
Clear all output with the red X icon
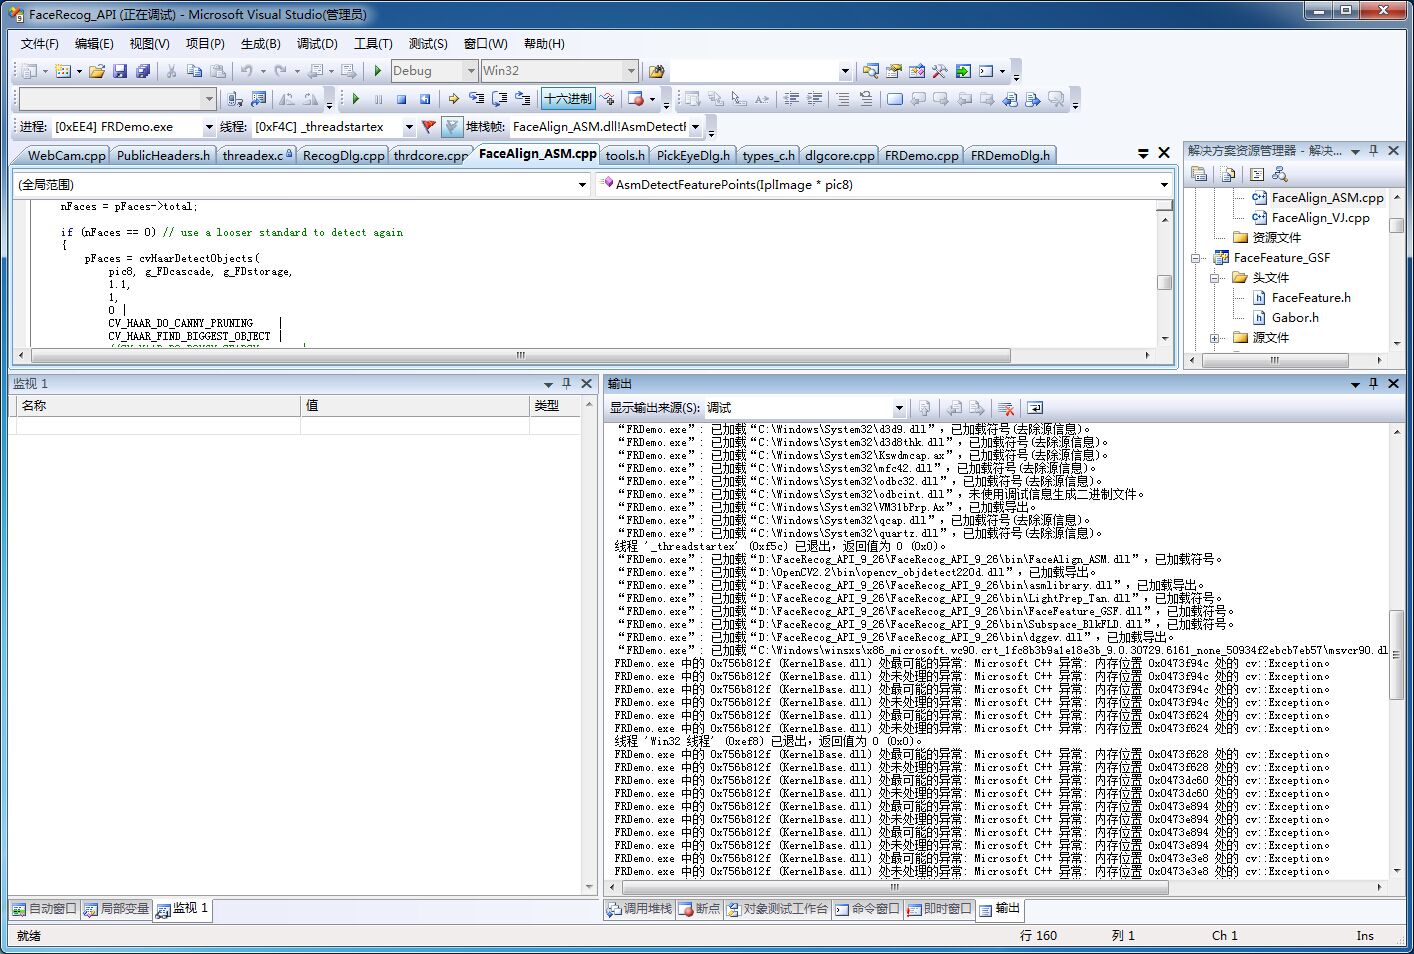(1006, 408)
